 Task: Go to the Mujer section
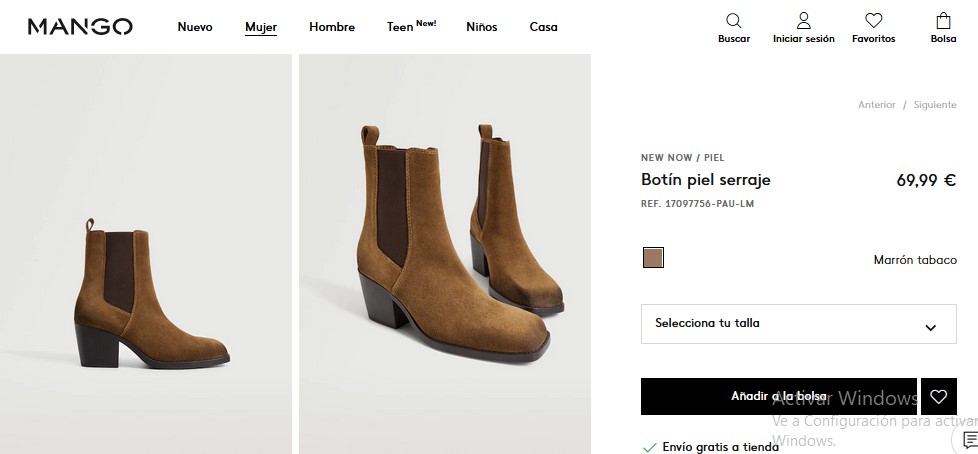pyautogui.click(x=261, y=27)
